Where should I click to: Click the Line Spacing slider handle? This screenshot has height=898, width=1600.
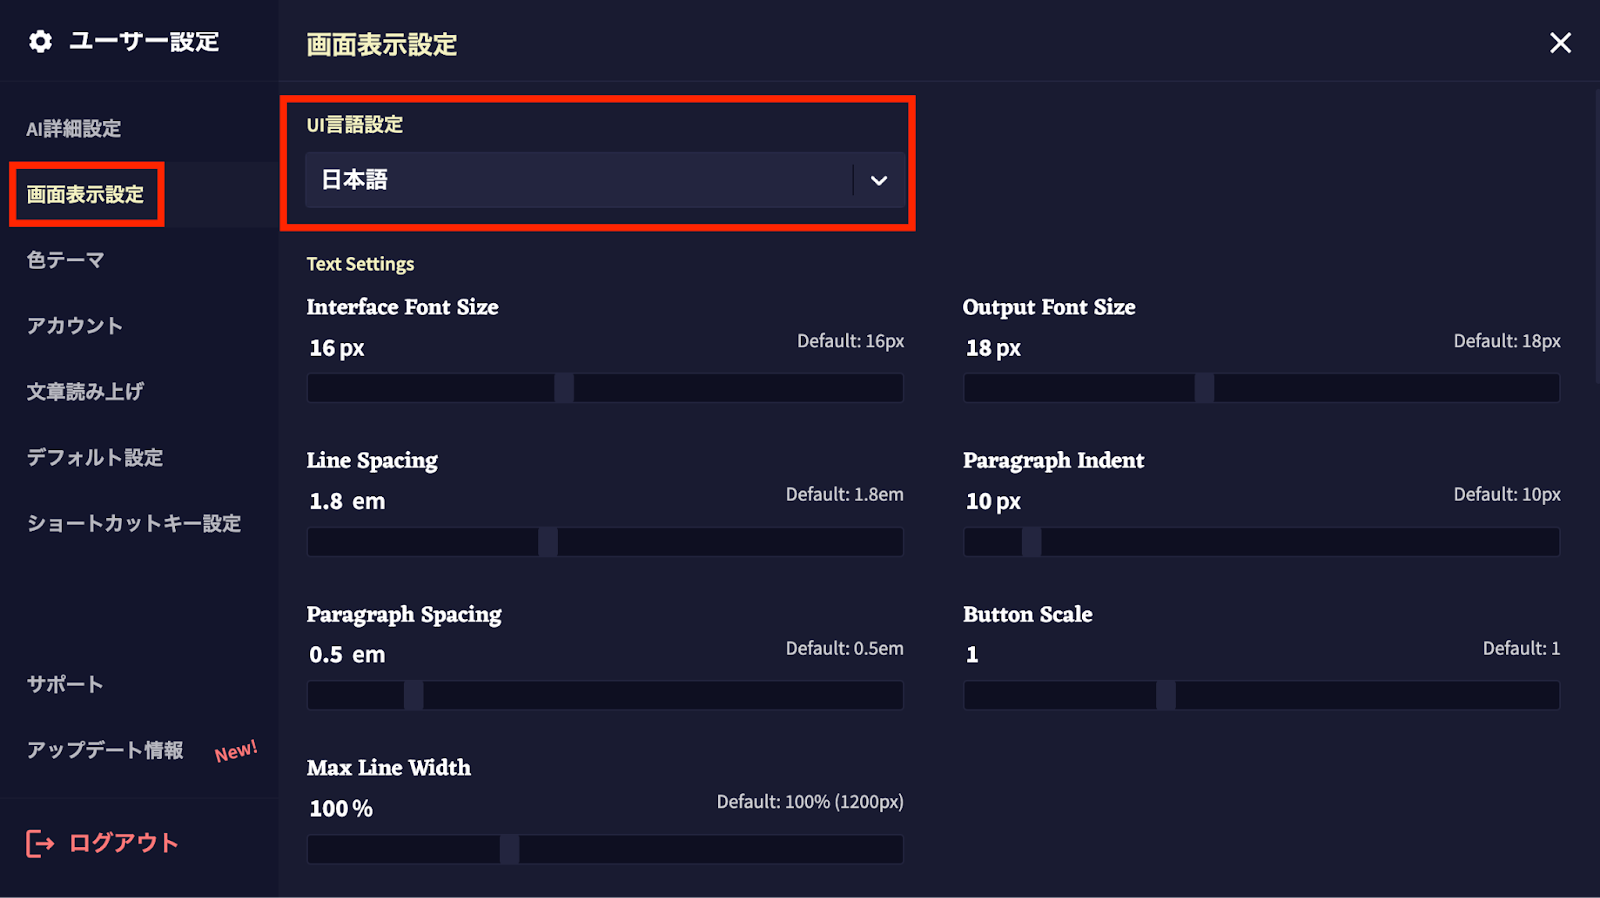tap(548, 542)
